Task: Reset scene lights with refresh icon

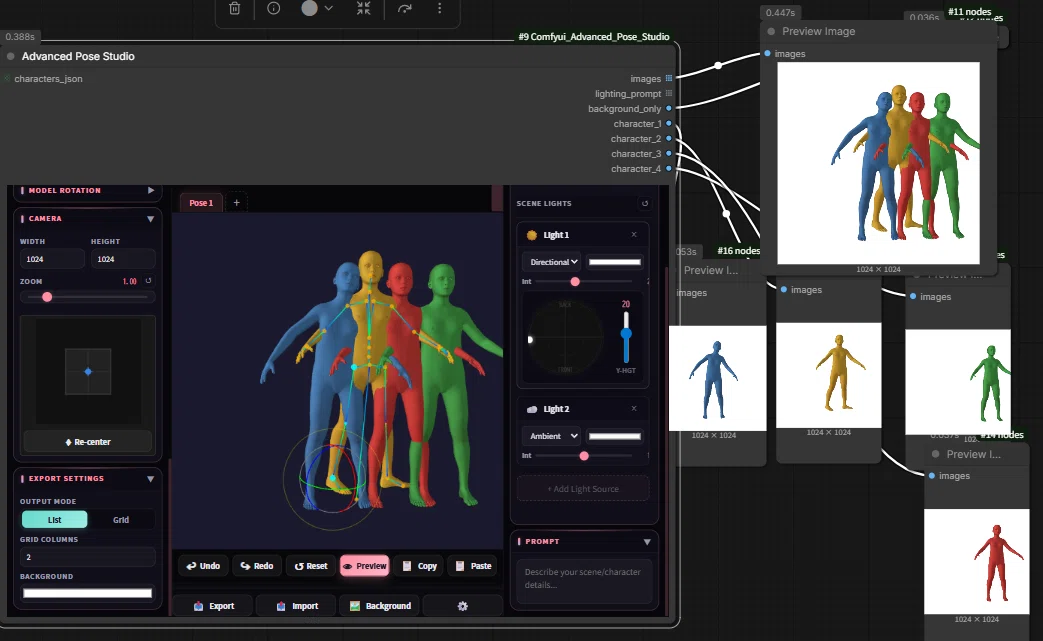Action: tap(645, 203)
